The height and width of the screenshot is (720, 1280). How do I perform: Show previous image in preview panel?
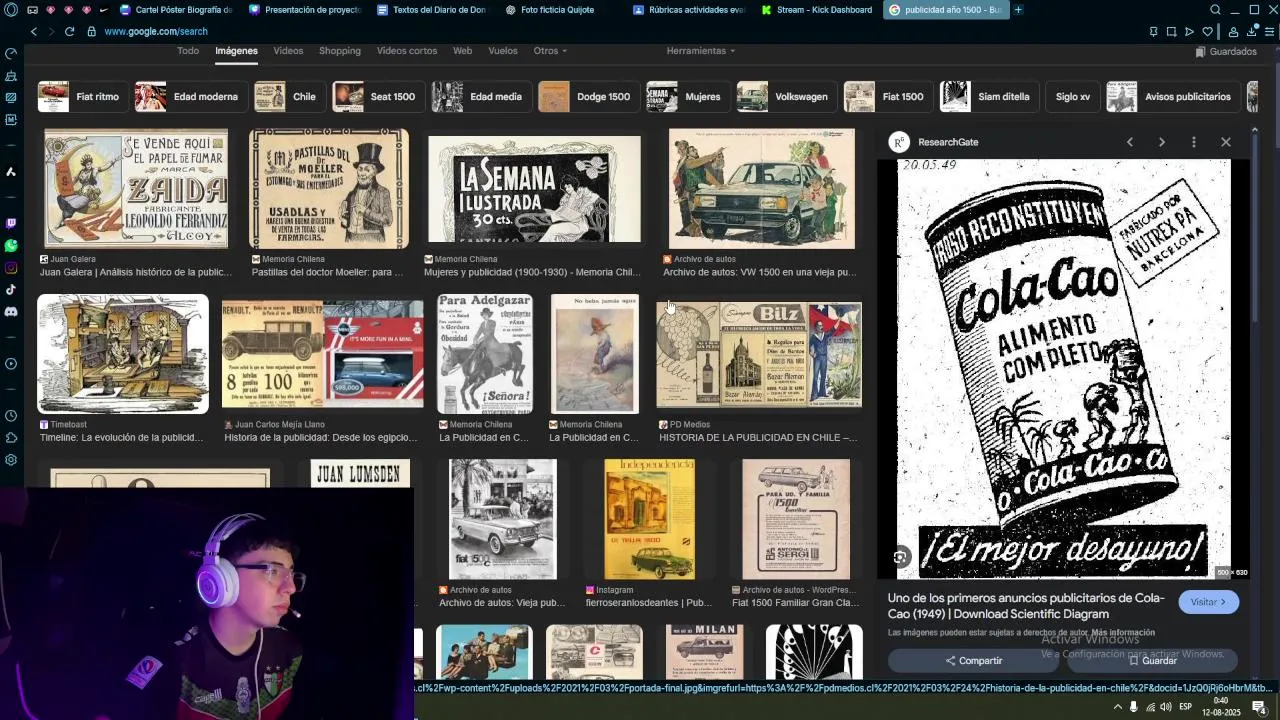pyautogui.click(x=1130, y=142)
